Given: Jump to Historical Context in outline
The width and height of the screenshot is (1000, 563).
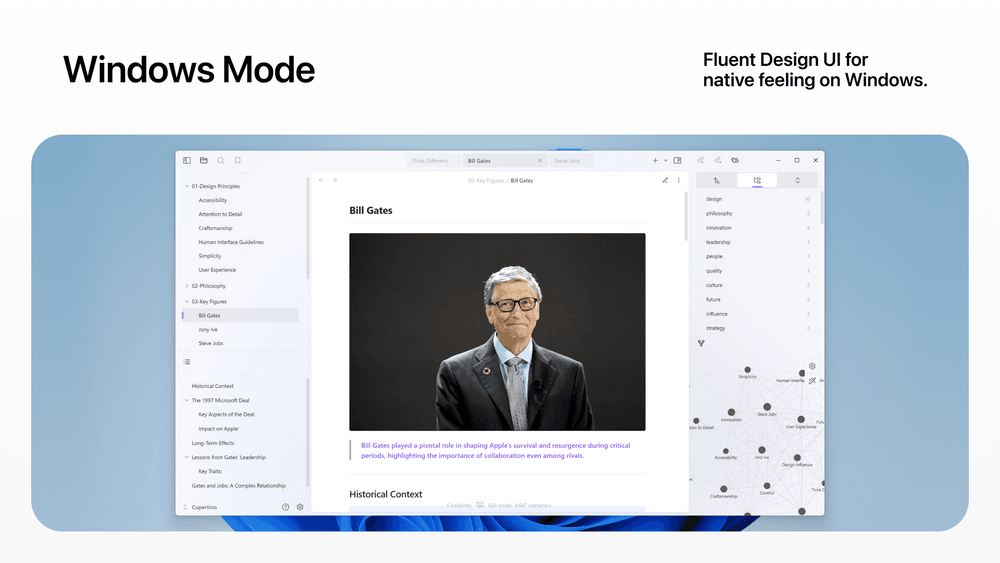Looking at the screenshot, I should click(212, 386).
